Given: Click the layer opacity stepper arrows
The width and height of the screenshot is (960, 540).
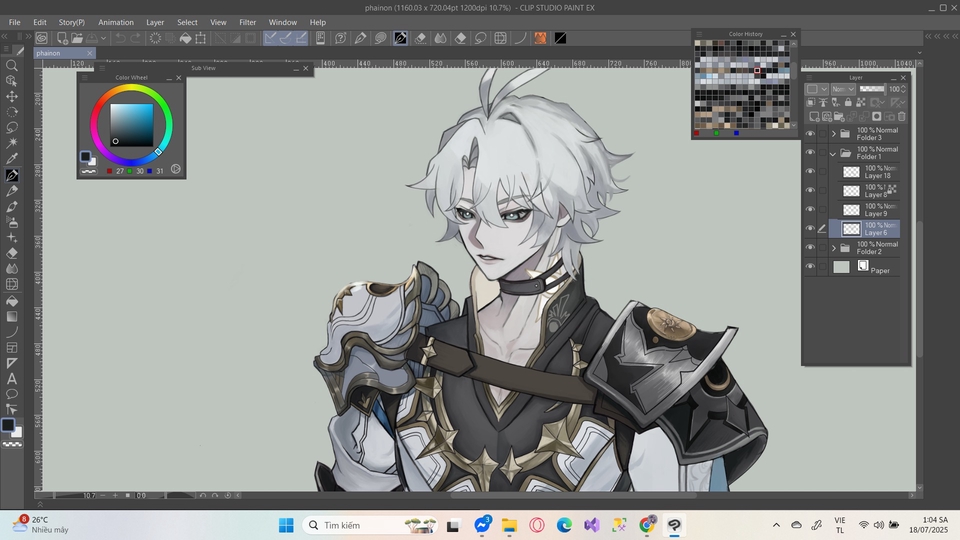Looking at the screenshot, I should pos(903,89).
